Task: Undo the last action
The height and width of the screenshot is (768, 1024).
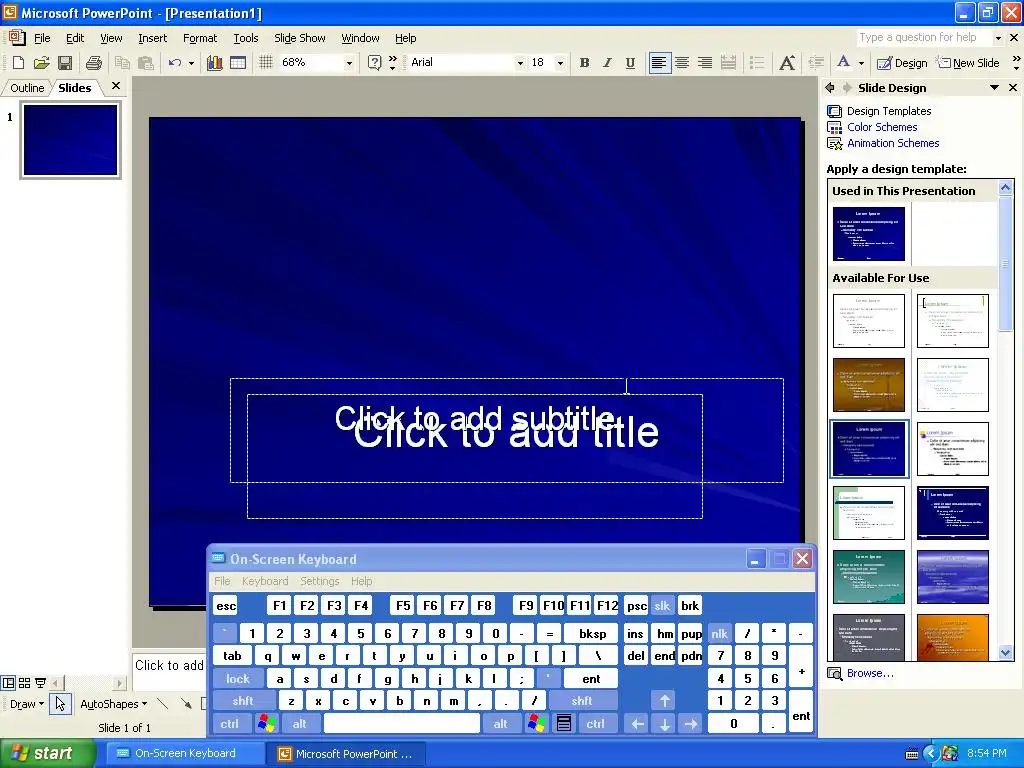Action: [x=174, y=63]
